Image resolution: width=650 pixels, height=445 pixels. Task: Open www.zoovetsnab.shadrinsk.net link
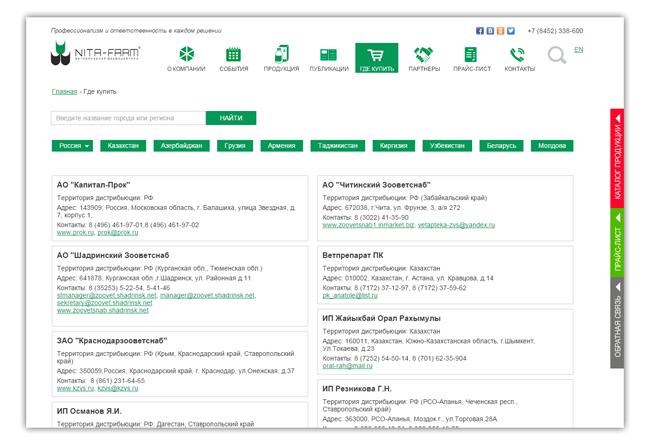pyautogui.click(x=102, y=311)
